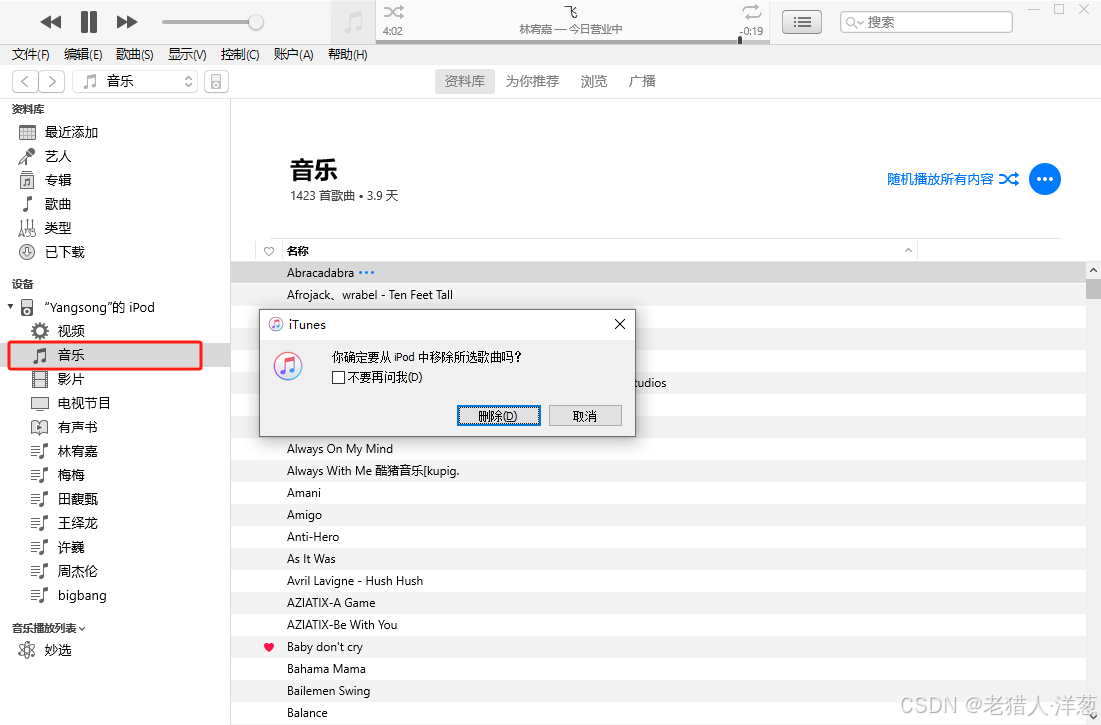Viewport: 1101px width, 725px height.
Task: Open 视频 under the iPod
Action: tap(71, 331)
